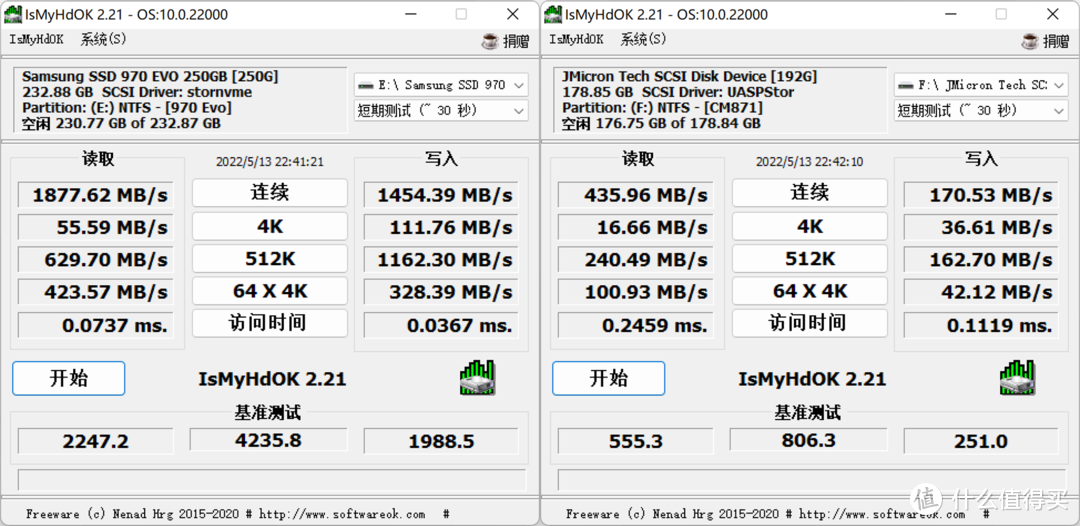The height and width of the screenshot is (526, 1080).
Task: Open the 短期测试 duration dropdown in right window
Action: coord(982,110)
